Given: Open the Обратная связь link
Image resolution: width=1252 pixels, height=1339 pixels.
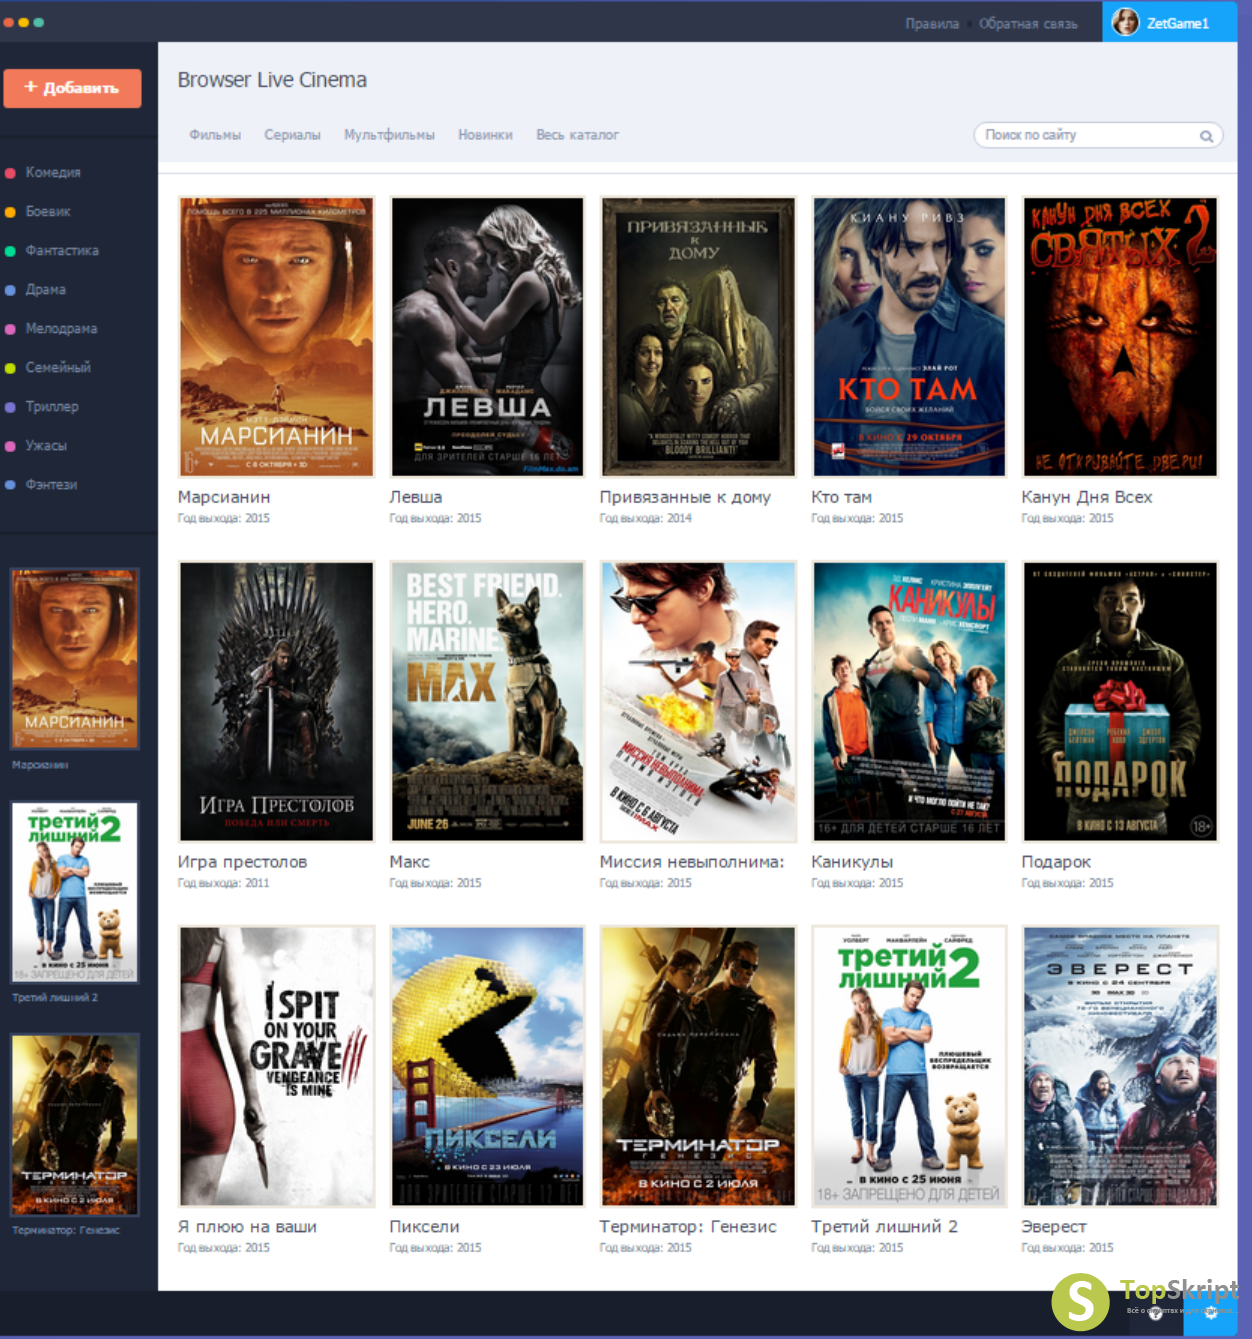Looking at the screenshot, I should tap(1028, 23).
